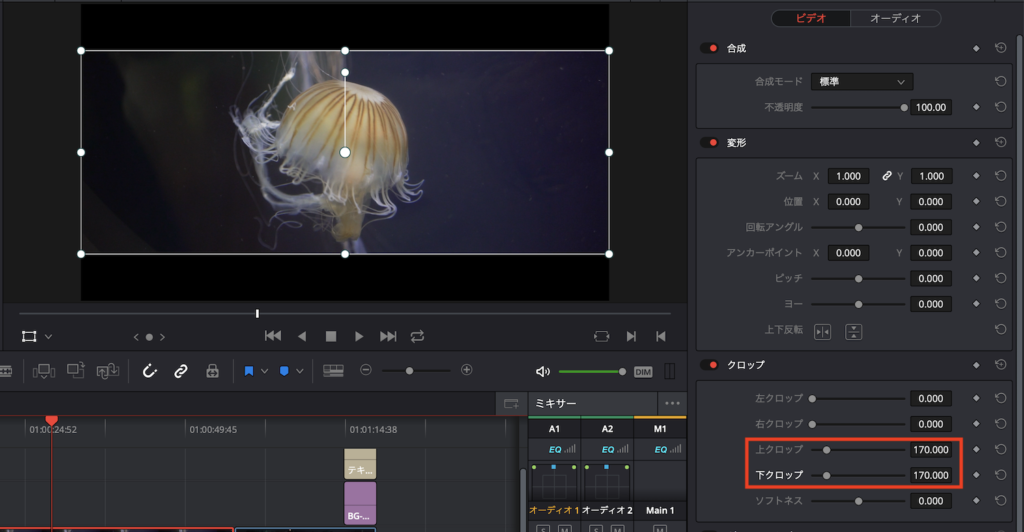
Task: Switch to the オーディオ tab
Action: [x=896, y=18]
